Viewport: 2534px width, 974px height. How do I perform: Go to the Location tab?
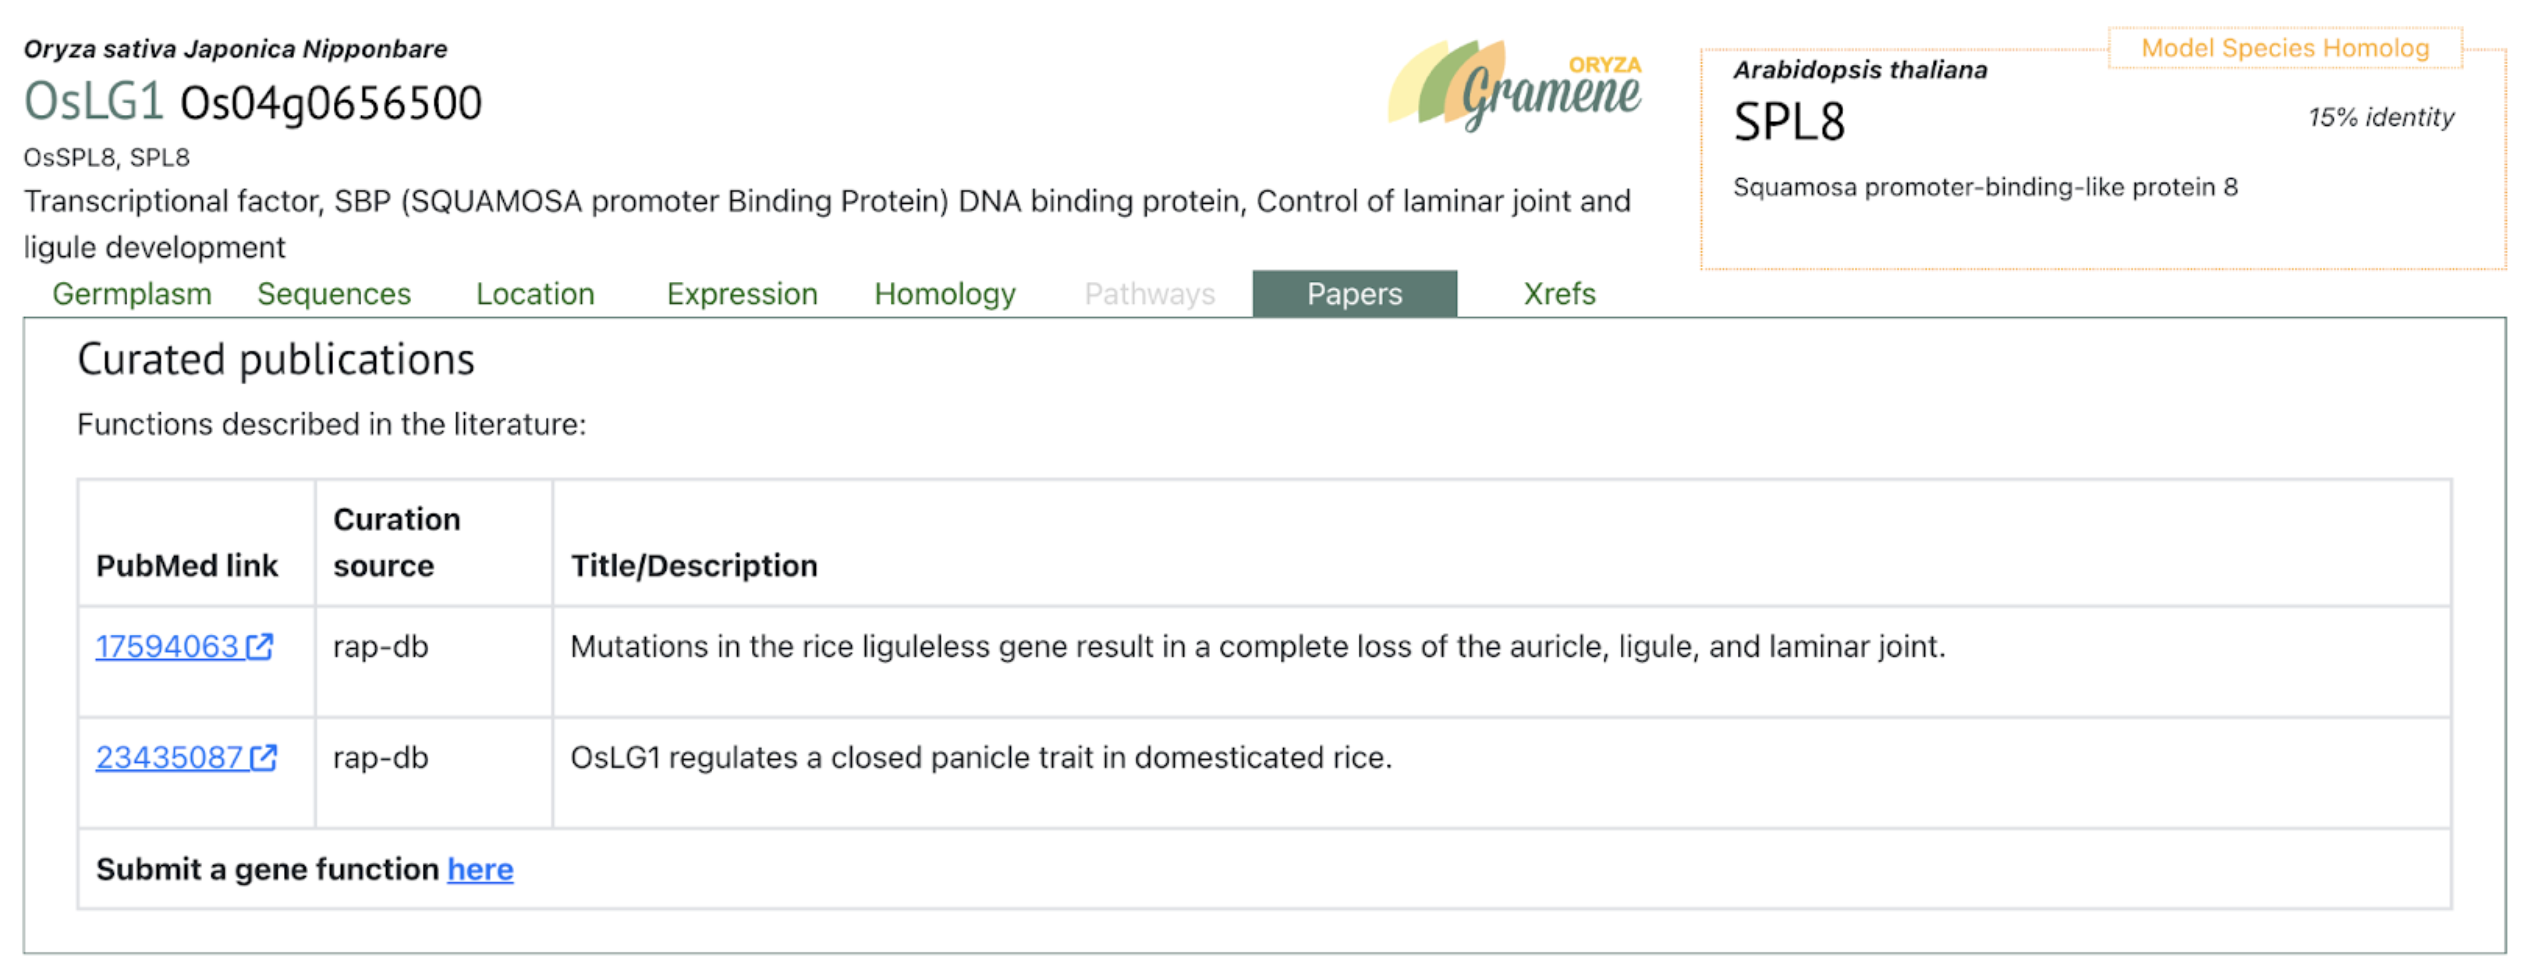(x=535, y=294)
